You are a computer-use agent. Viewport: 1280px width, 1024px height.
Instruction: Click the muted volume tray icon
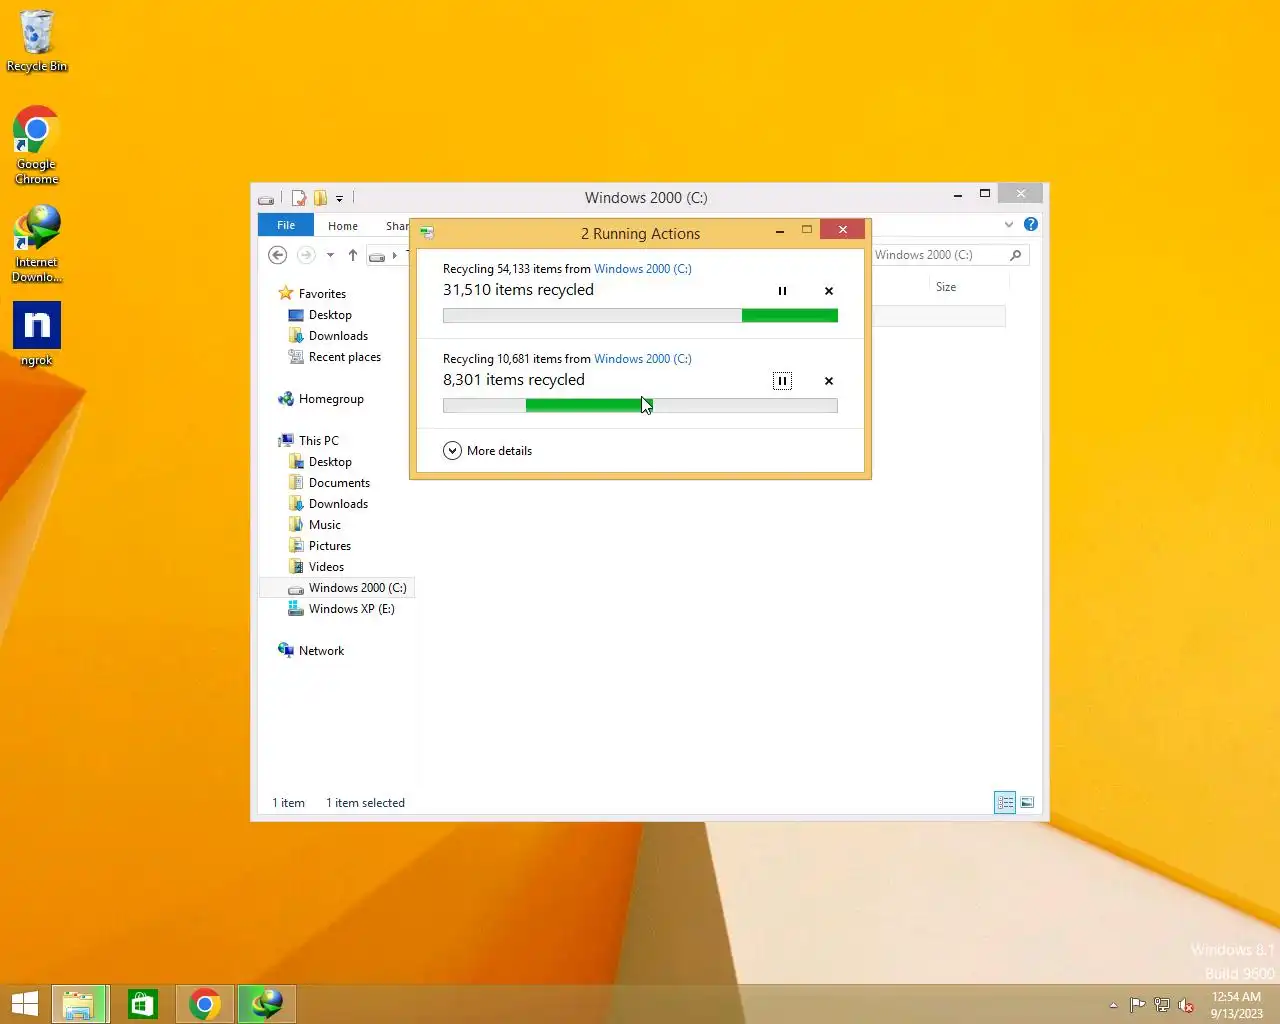coord(1186,1005)
